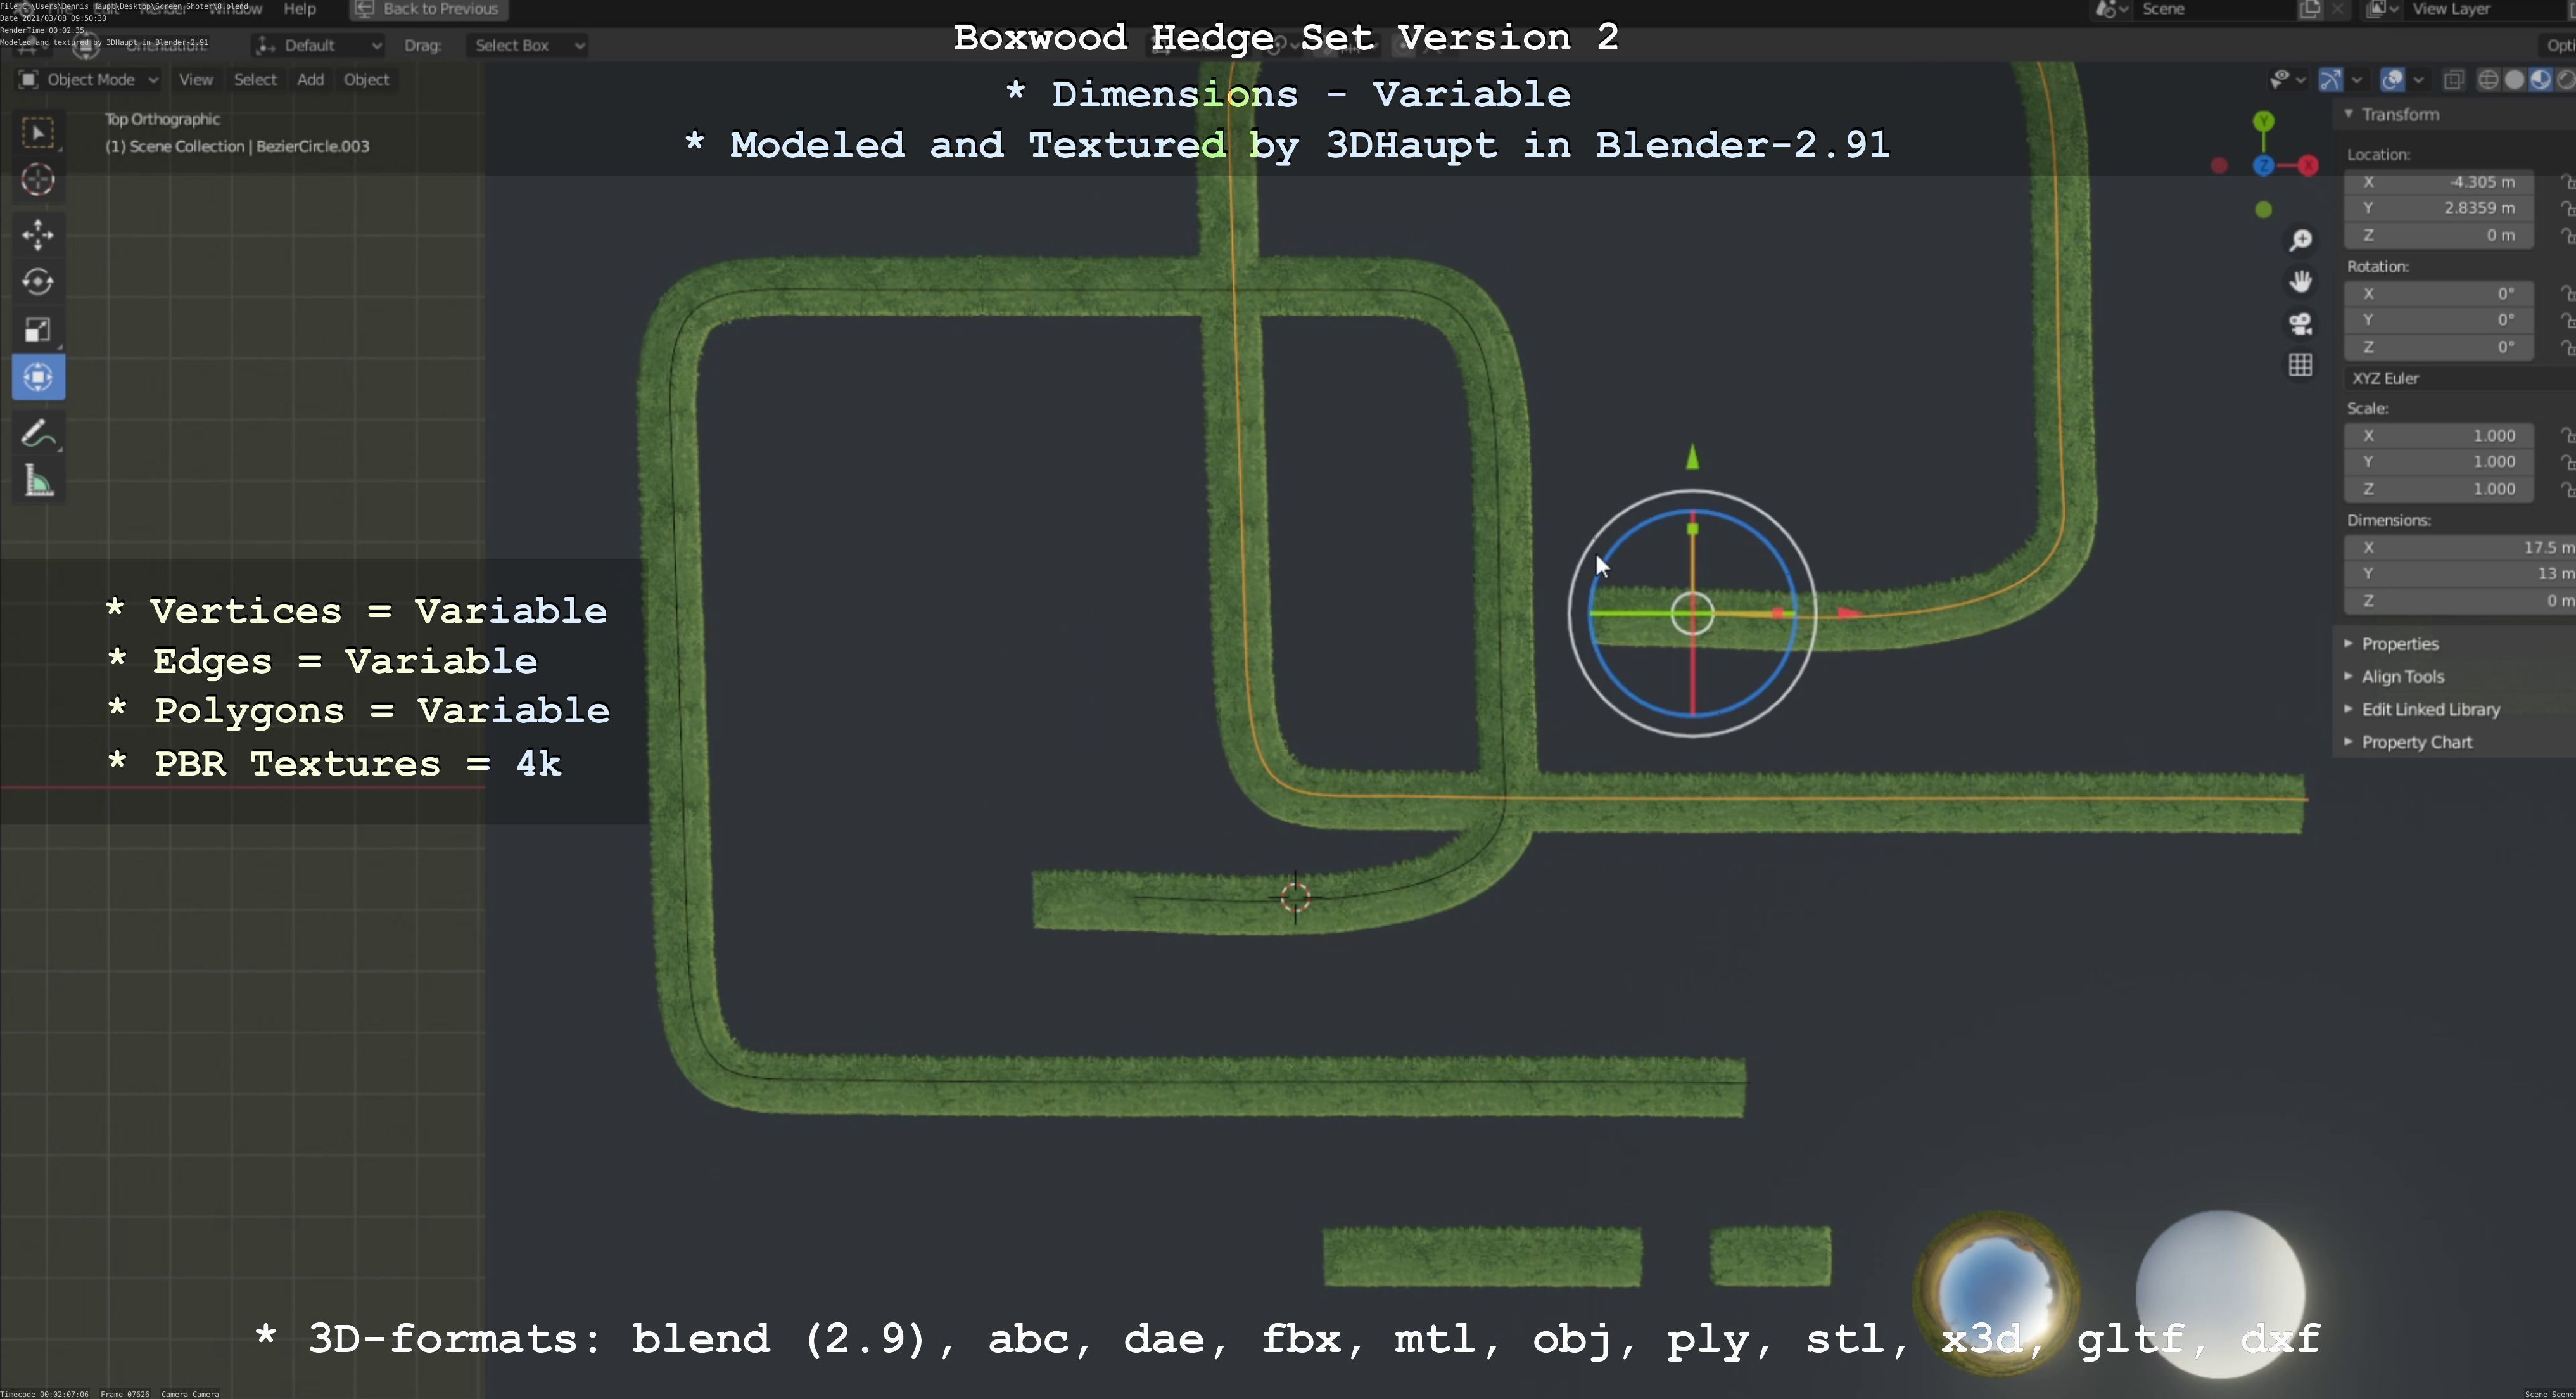This screenshot has width=2576, height=1399.
Task: Select the Move tool in toolbar
Action: click(x=38, y=234)
